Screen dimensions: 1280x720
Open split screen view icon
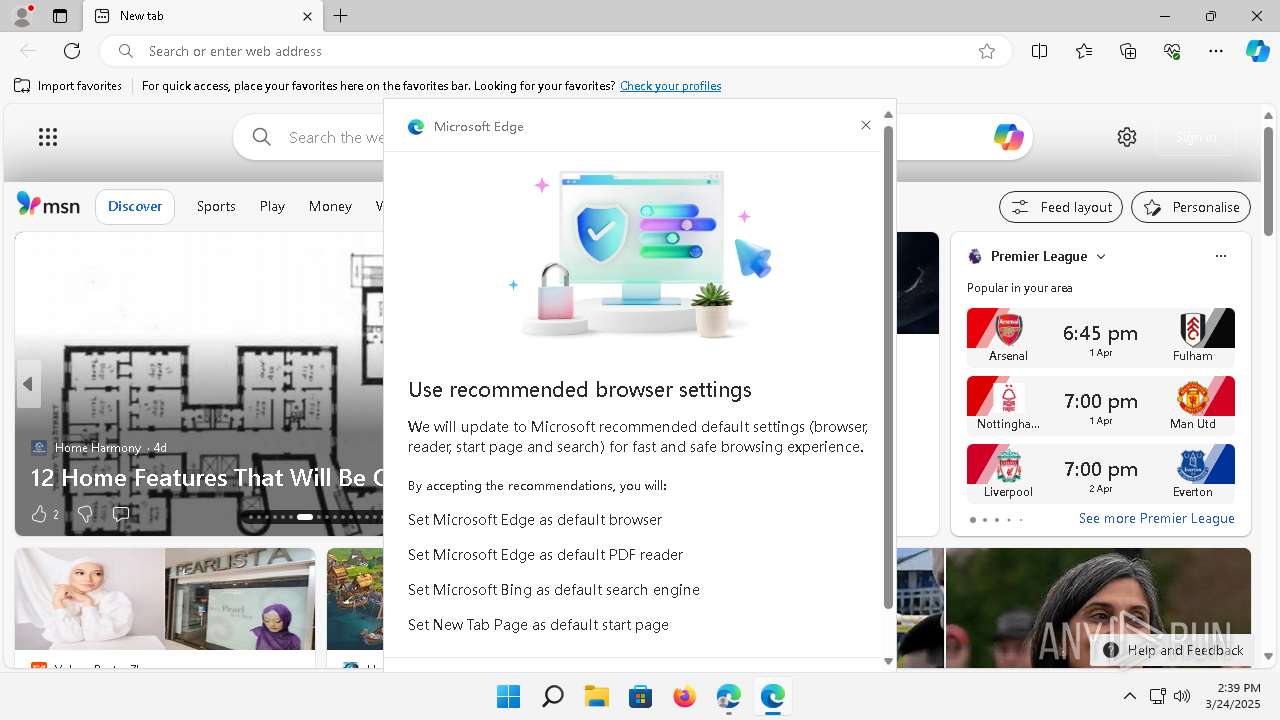click(x=1040, y=51)
